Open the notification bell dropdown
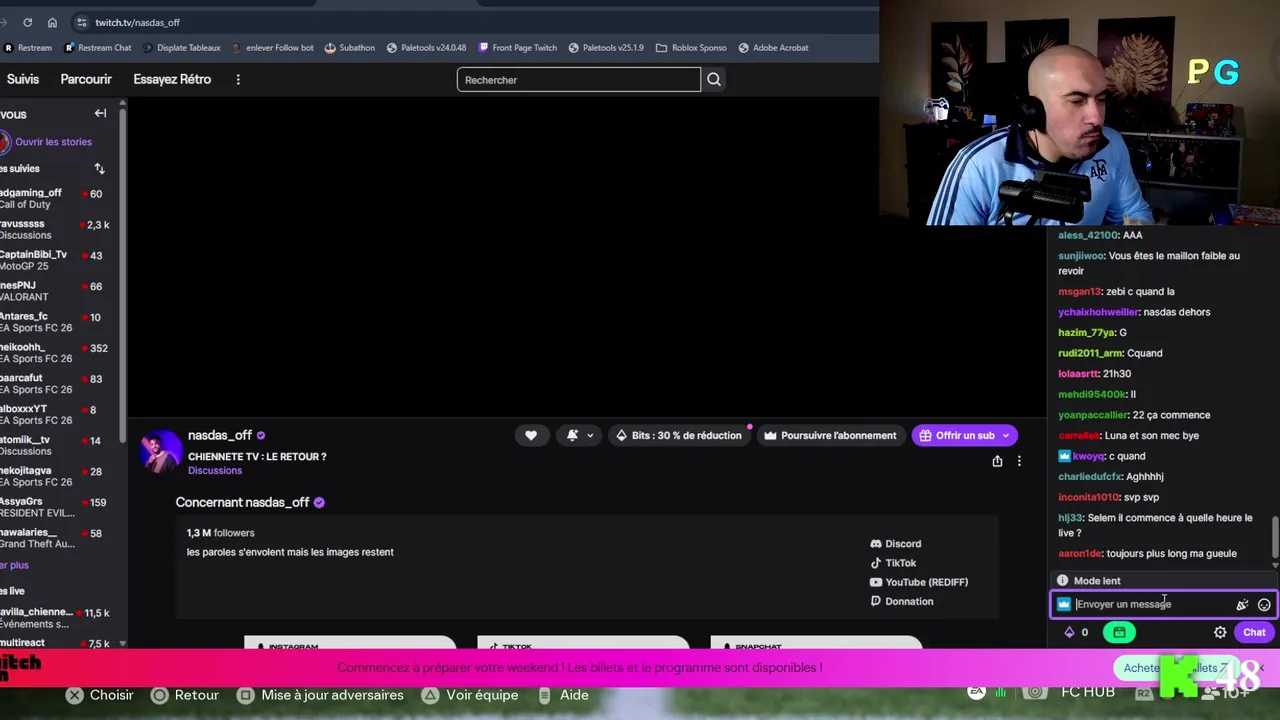Viewport: 1280px width, 720px height. pyautogui.click(x=579, y=435)
